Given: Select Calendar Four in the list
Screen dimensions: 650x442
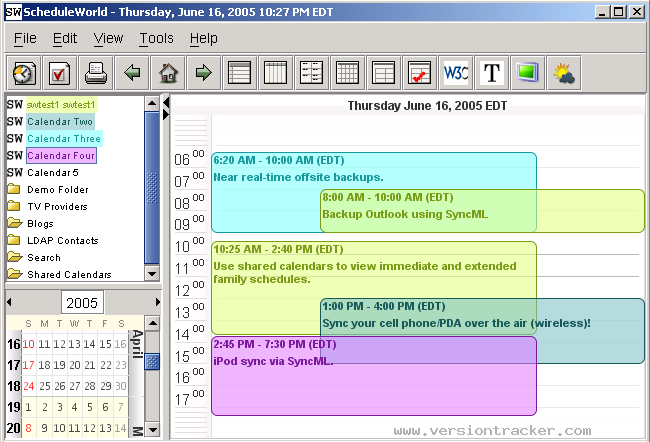Looking at the screenshot, I should point(61,155).
